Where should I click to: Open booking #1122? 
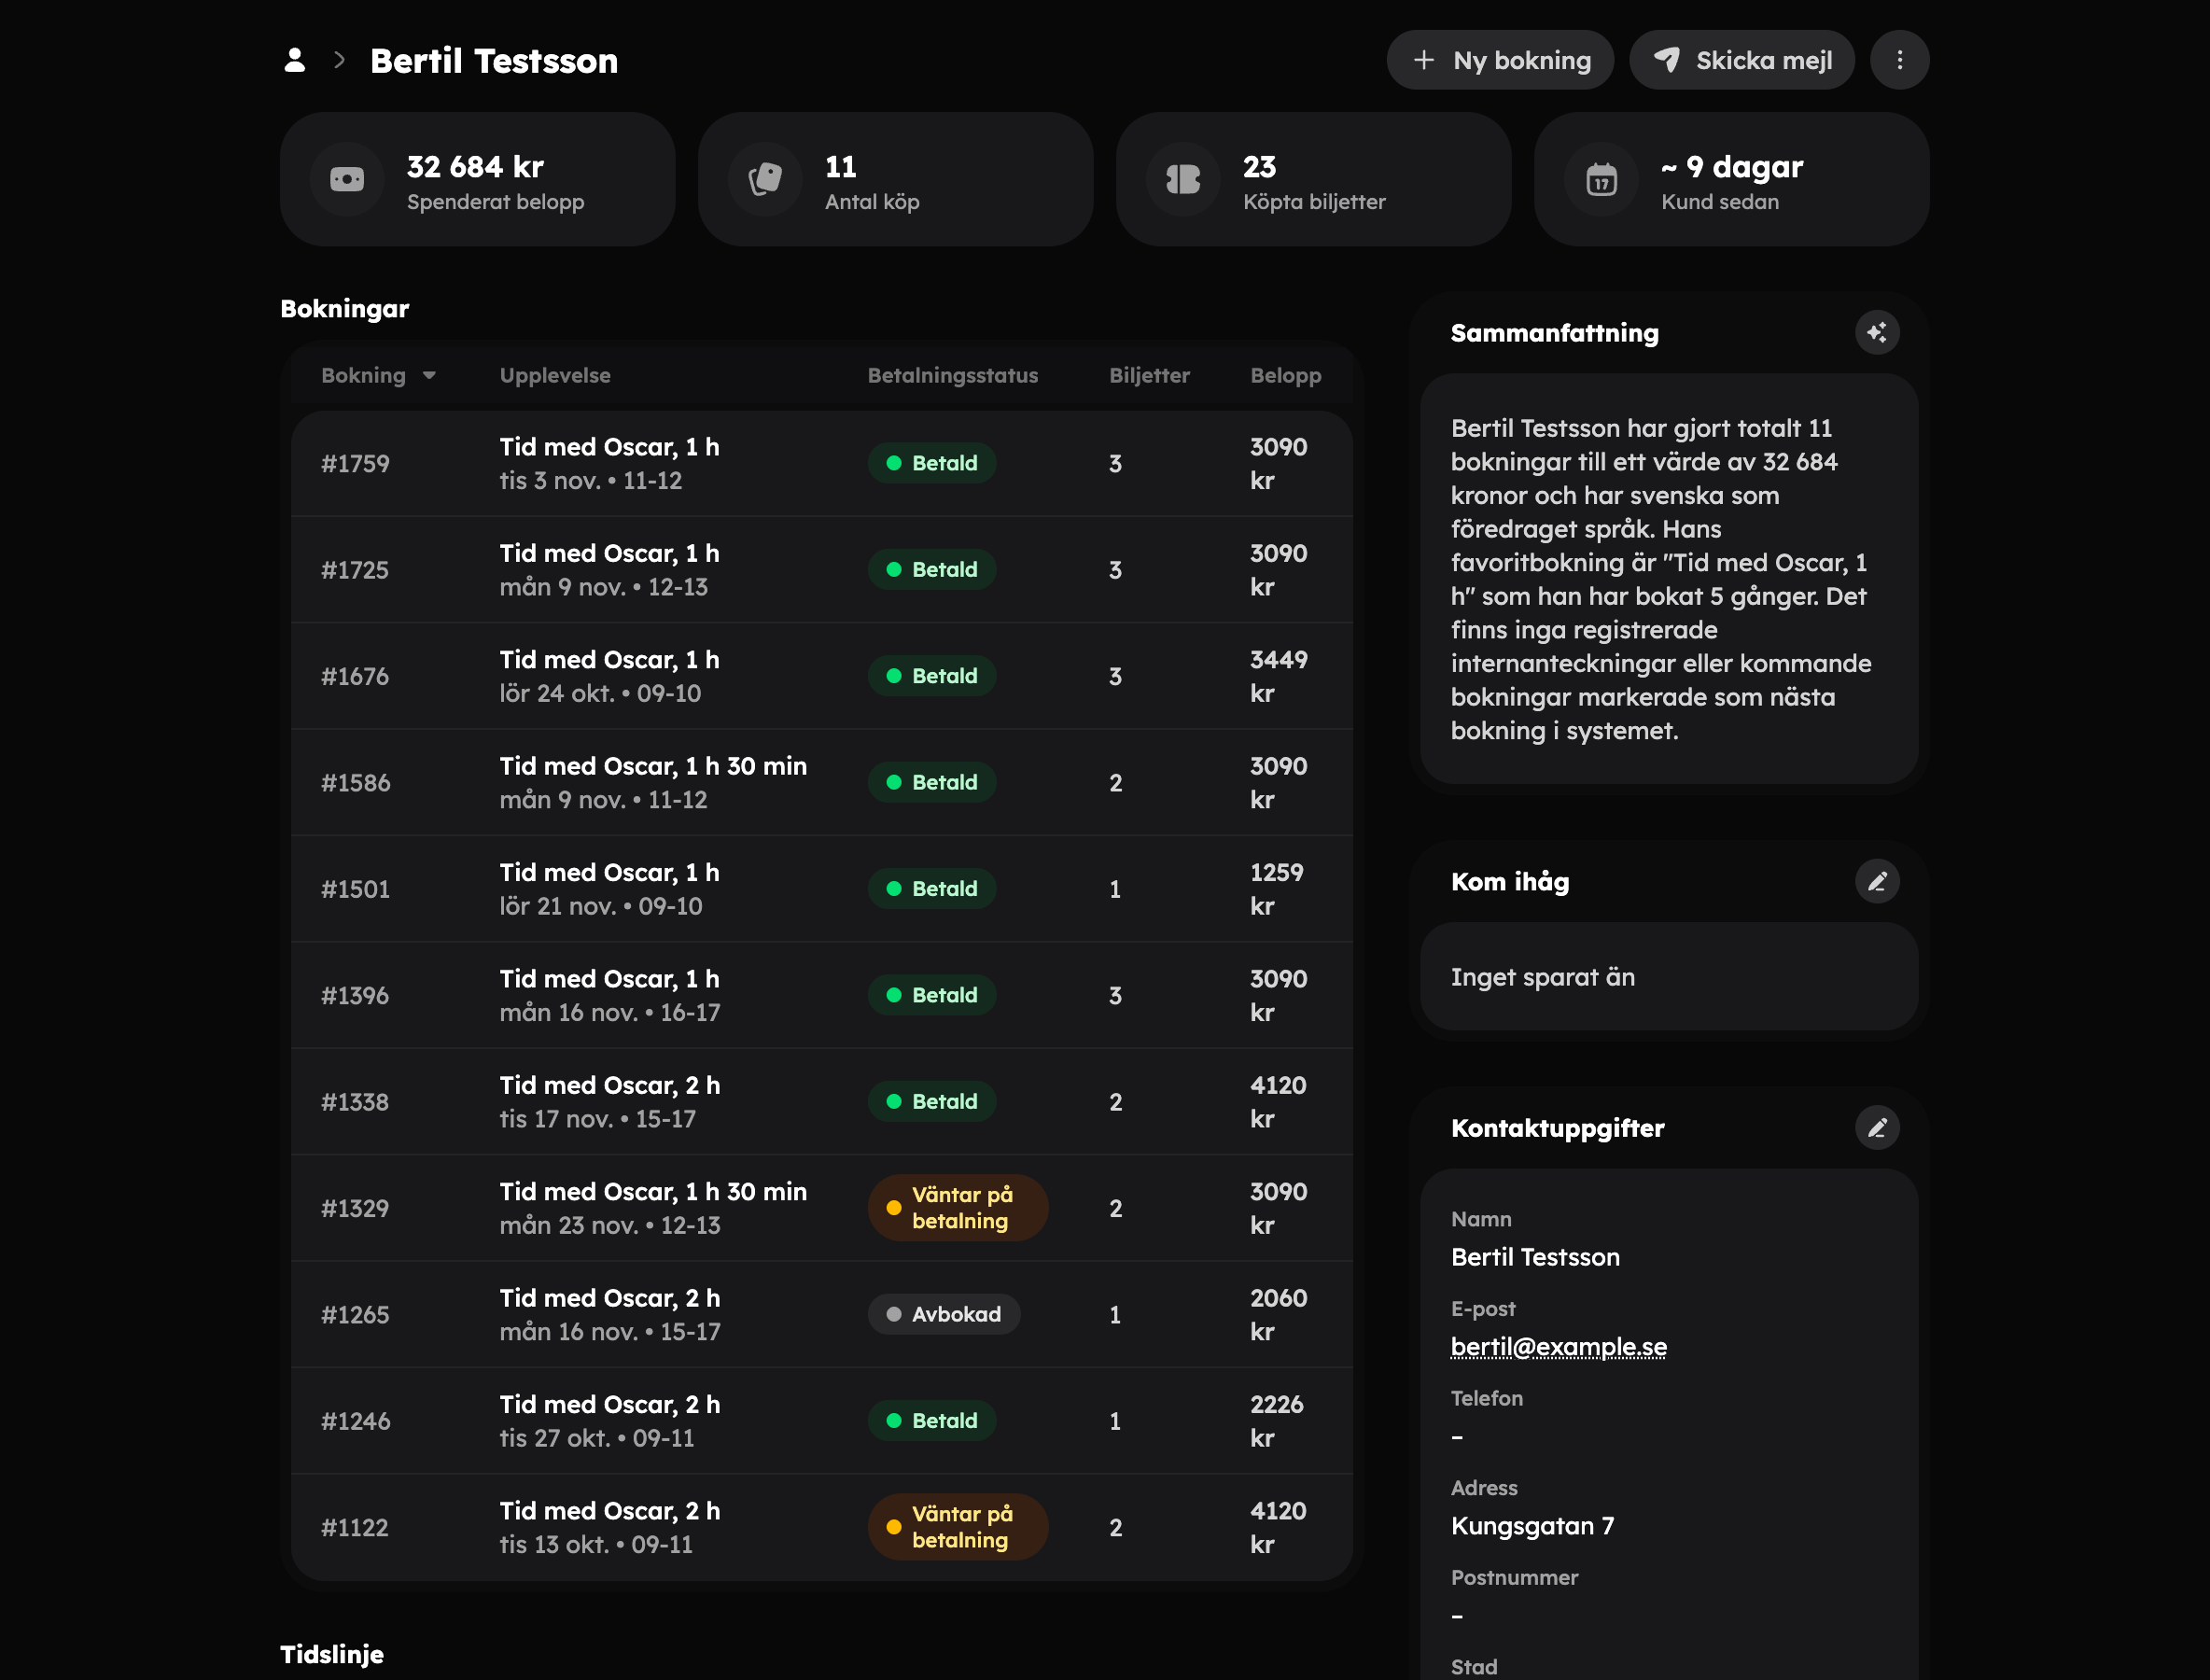[x=821, y=1527]
